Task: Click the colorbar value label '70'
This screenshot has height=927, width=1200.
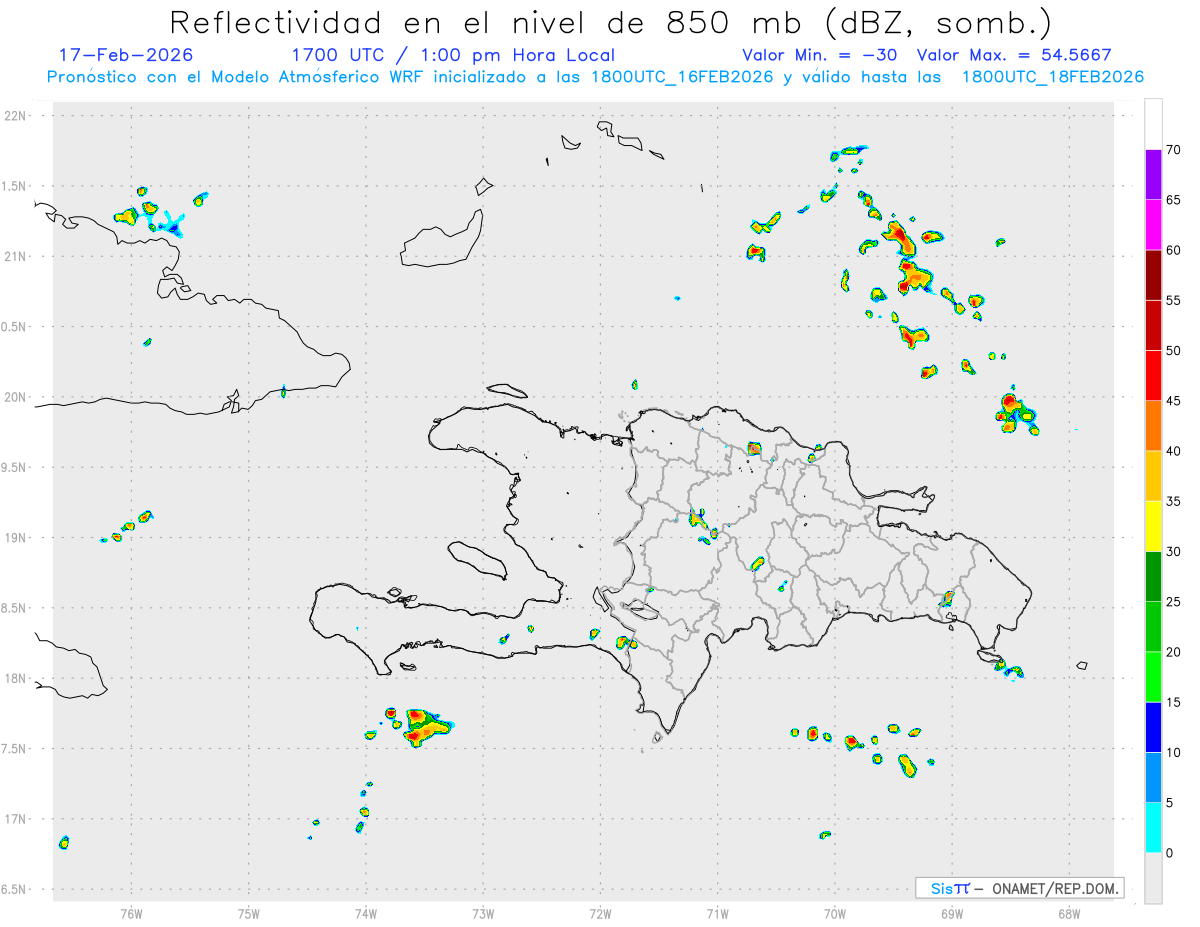Action: (x=1174, y=150)
